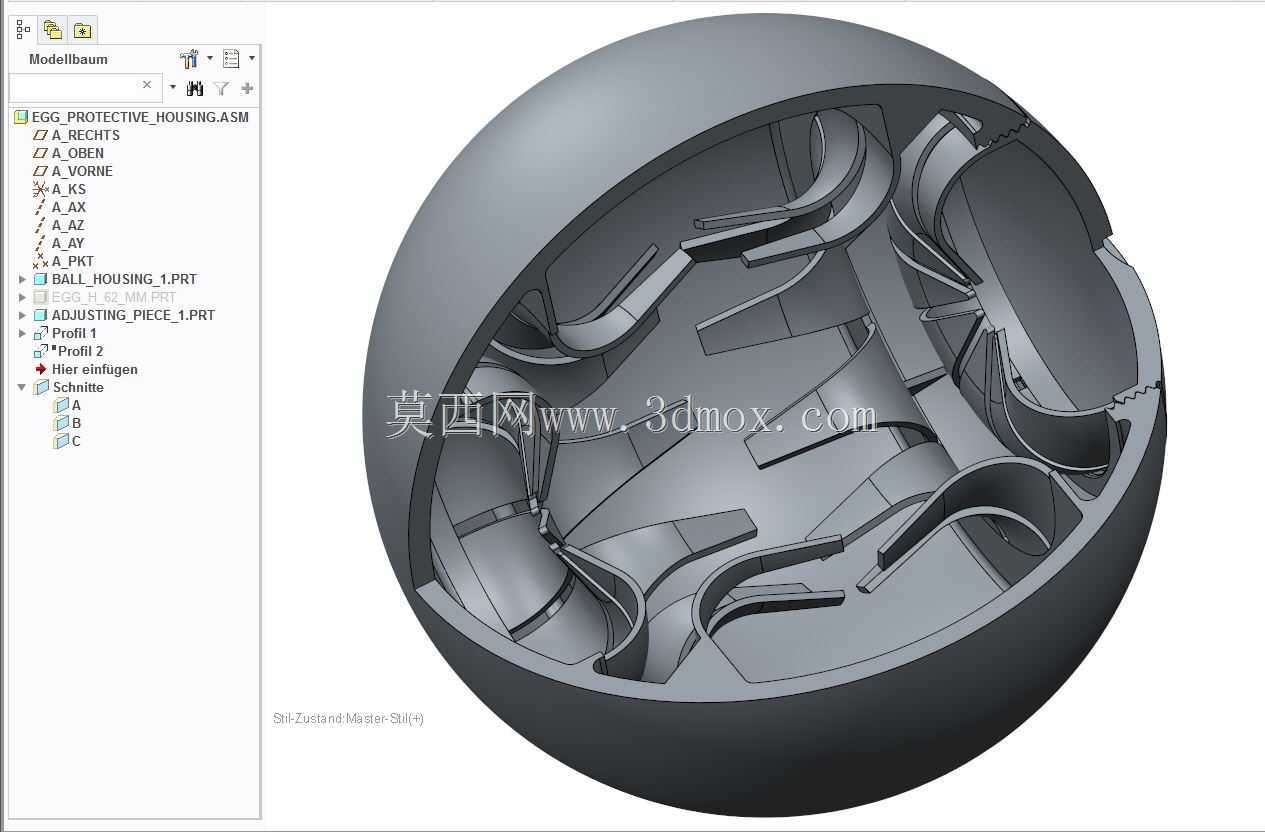
Task: Select cross-section C
Action: [x=76, y=441]
